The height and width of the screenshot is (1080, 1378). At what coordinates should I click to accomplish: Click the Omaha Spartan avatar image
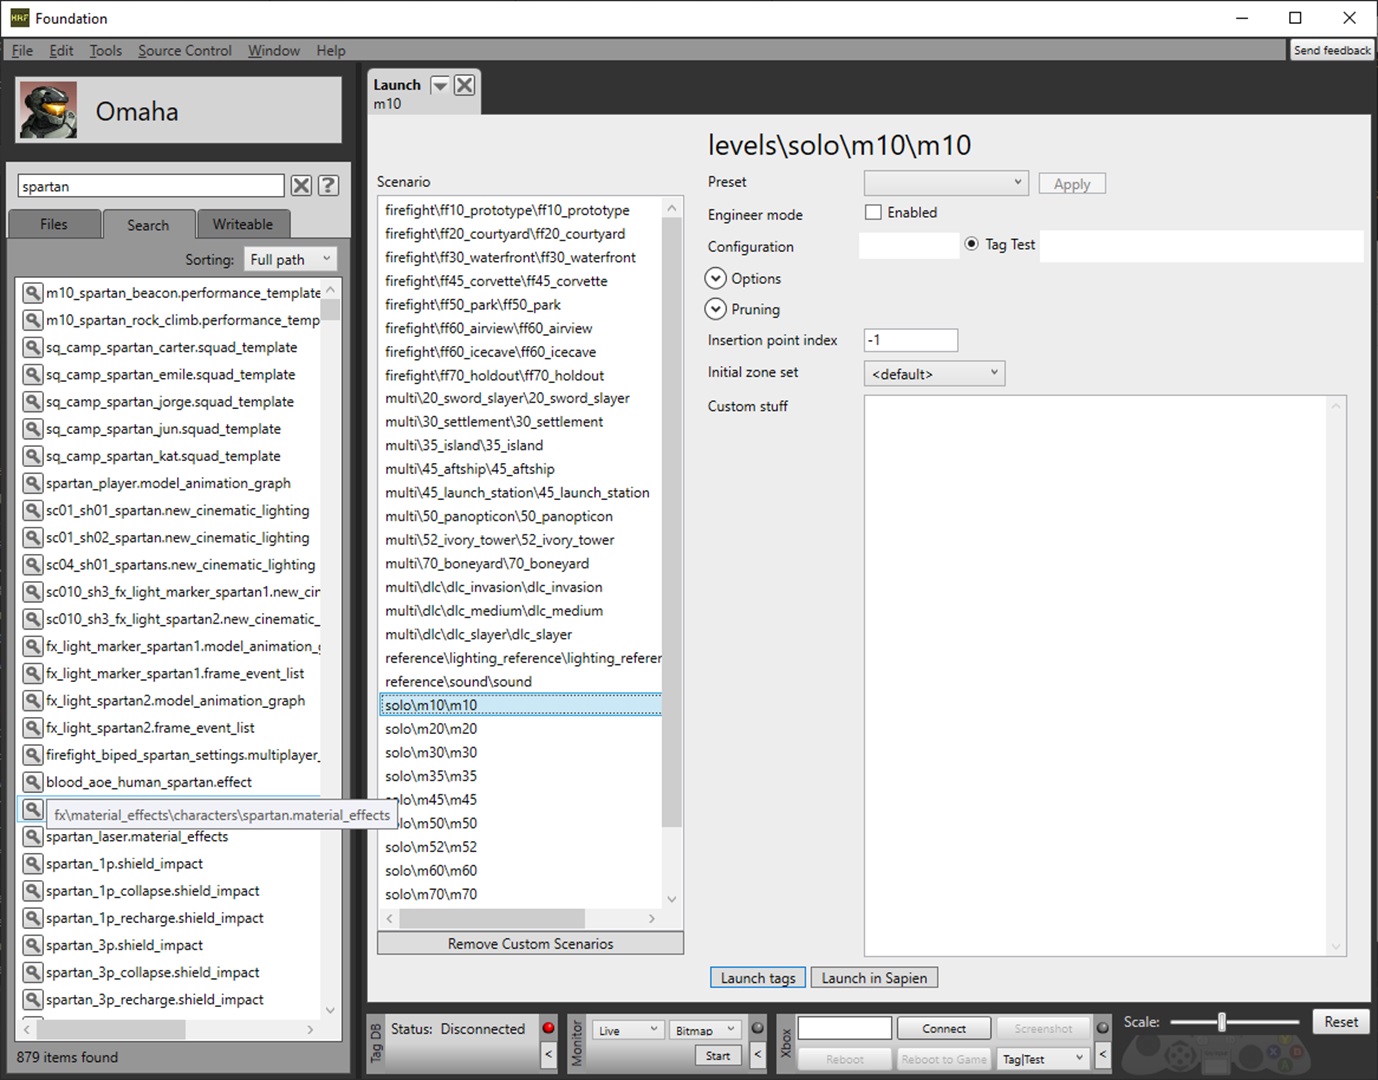pyautogui.click(x=48, y=111)
